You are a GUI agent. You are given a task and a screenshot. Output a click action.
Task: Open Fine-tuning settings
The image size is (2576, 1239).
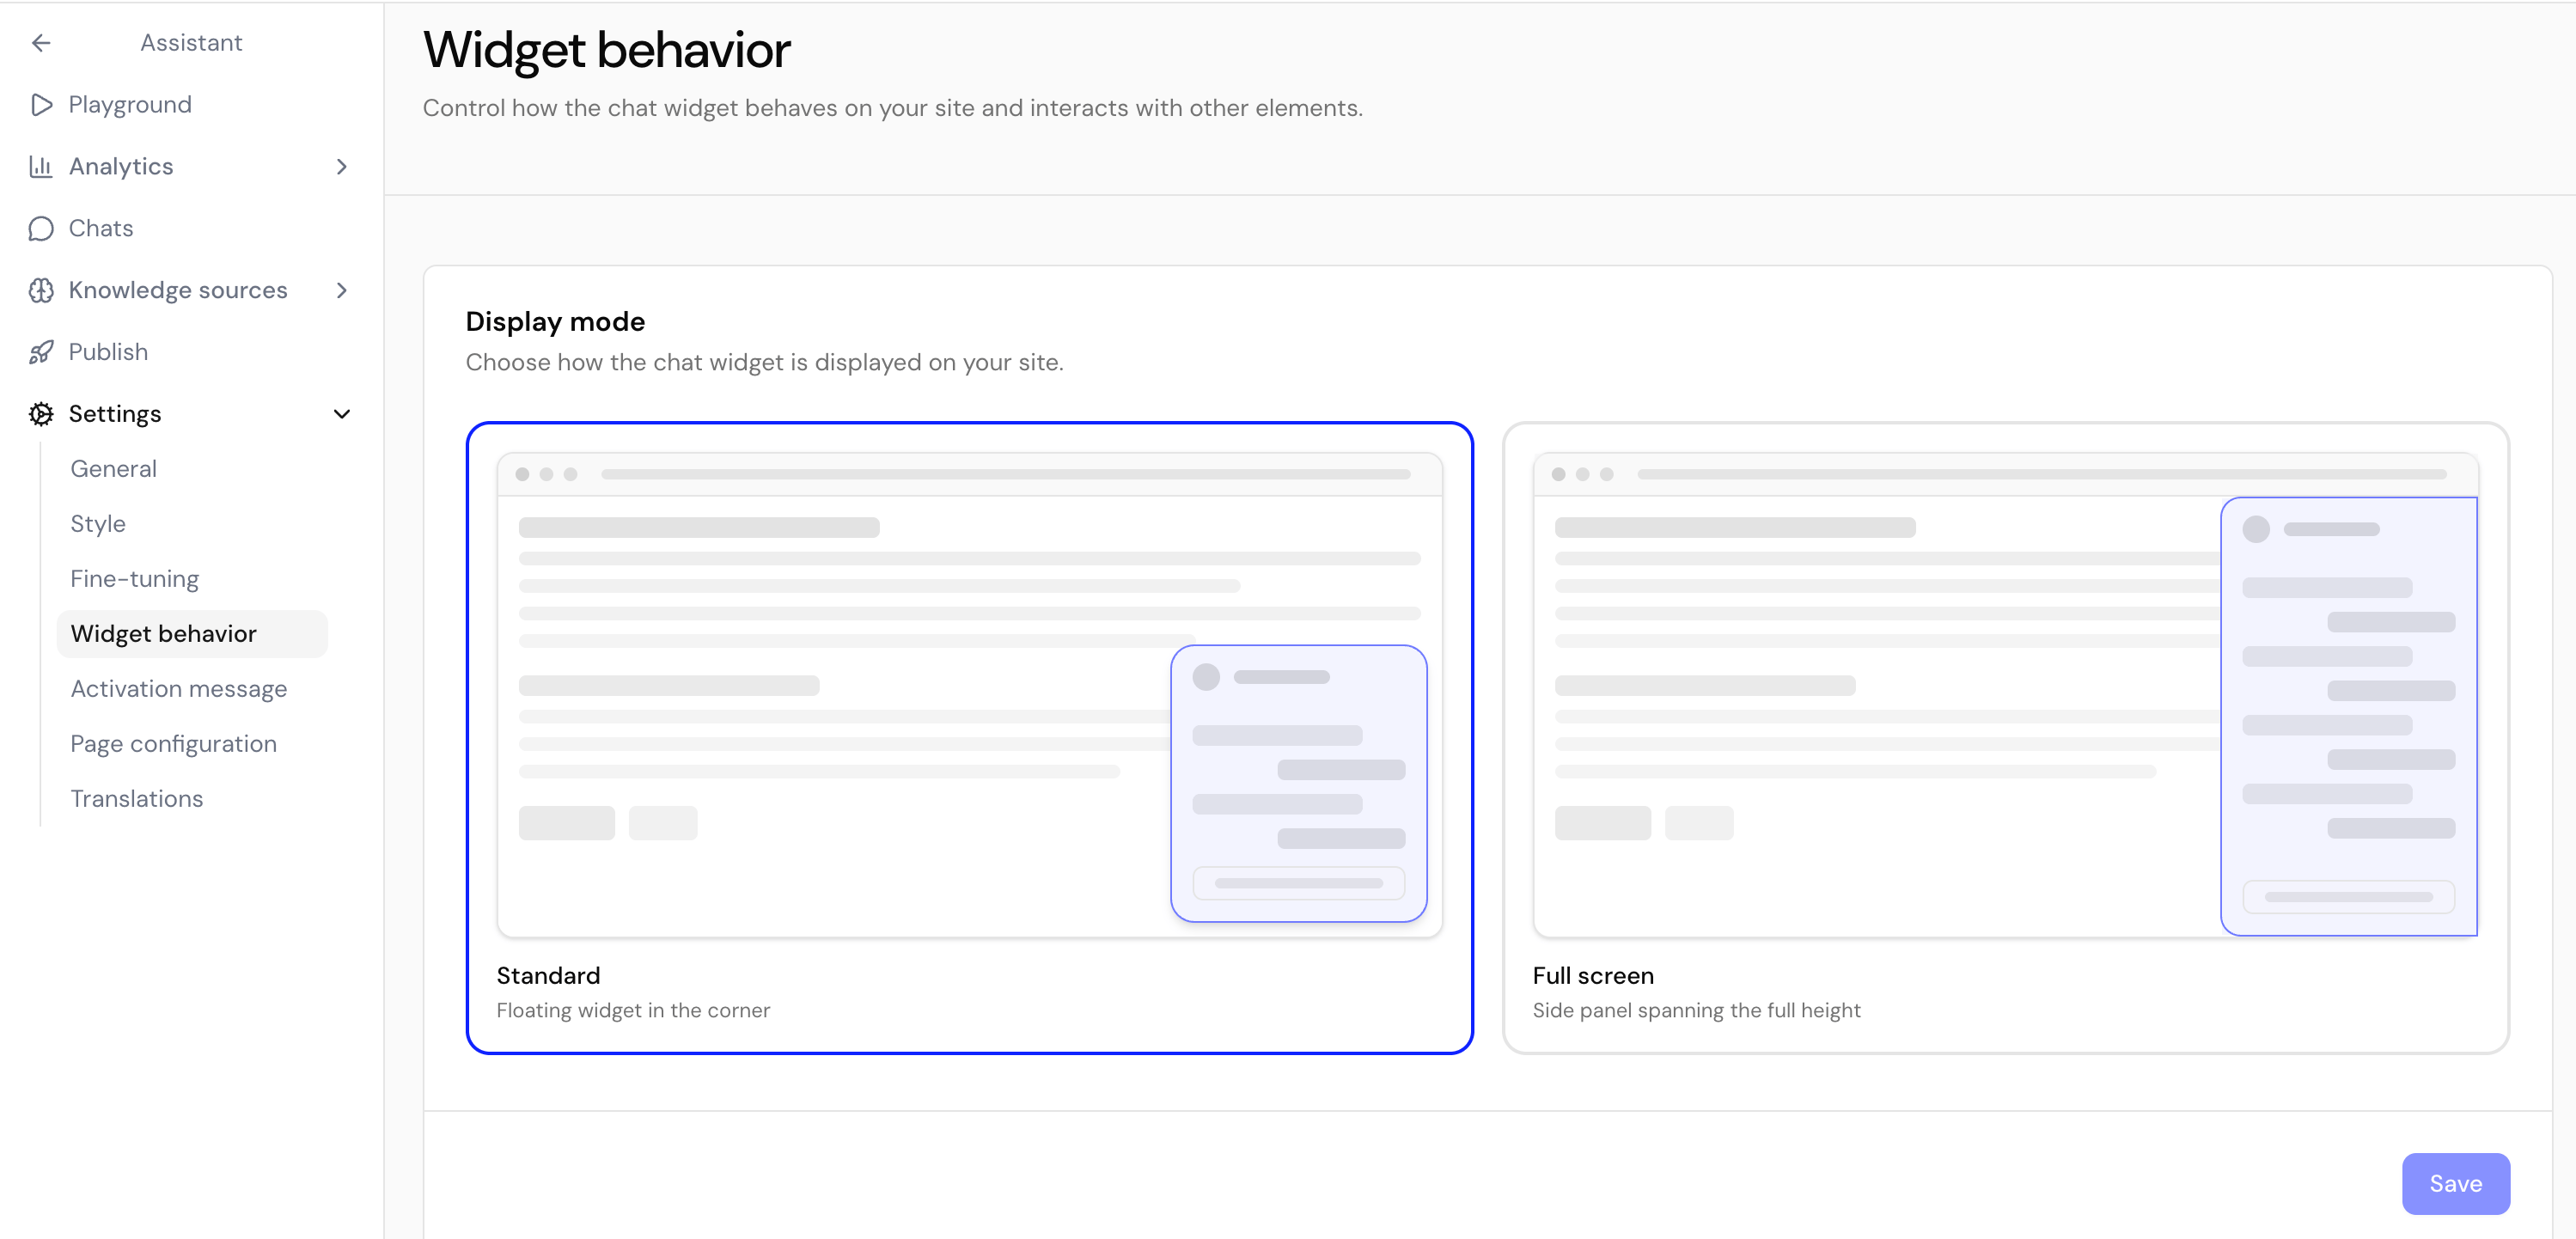pyautogui.click(x=135, y=579)
